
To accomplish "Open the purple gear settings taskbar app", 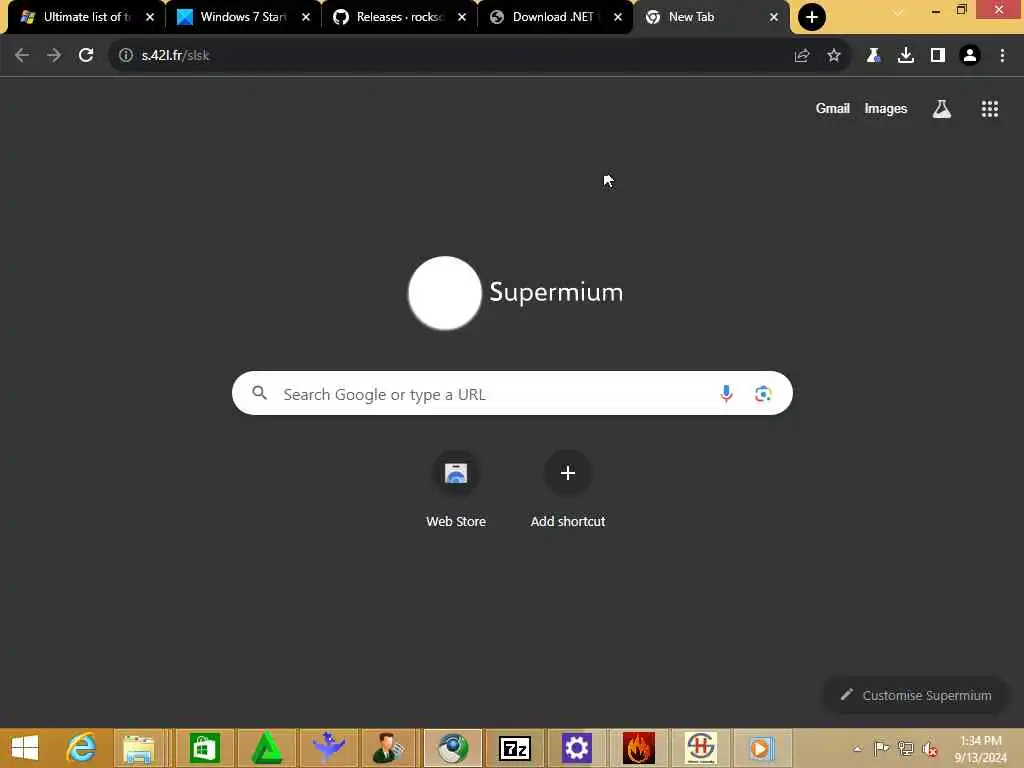I will 577,748.
